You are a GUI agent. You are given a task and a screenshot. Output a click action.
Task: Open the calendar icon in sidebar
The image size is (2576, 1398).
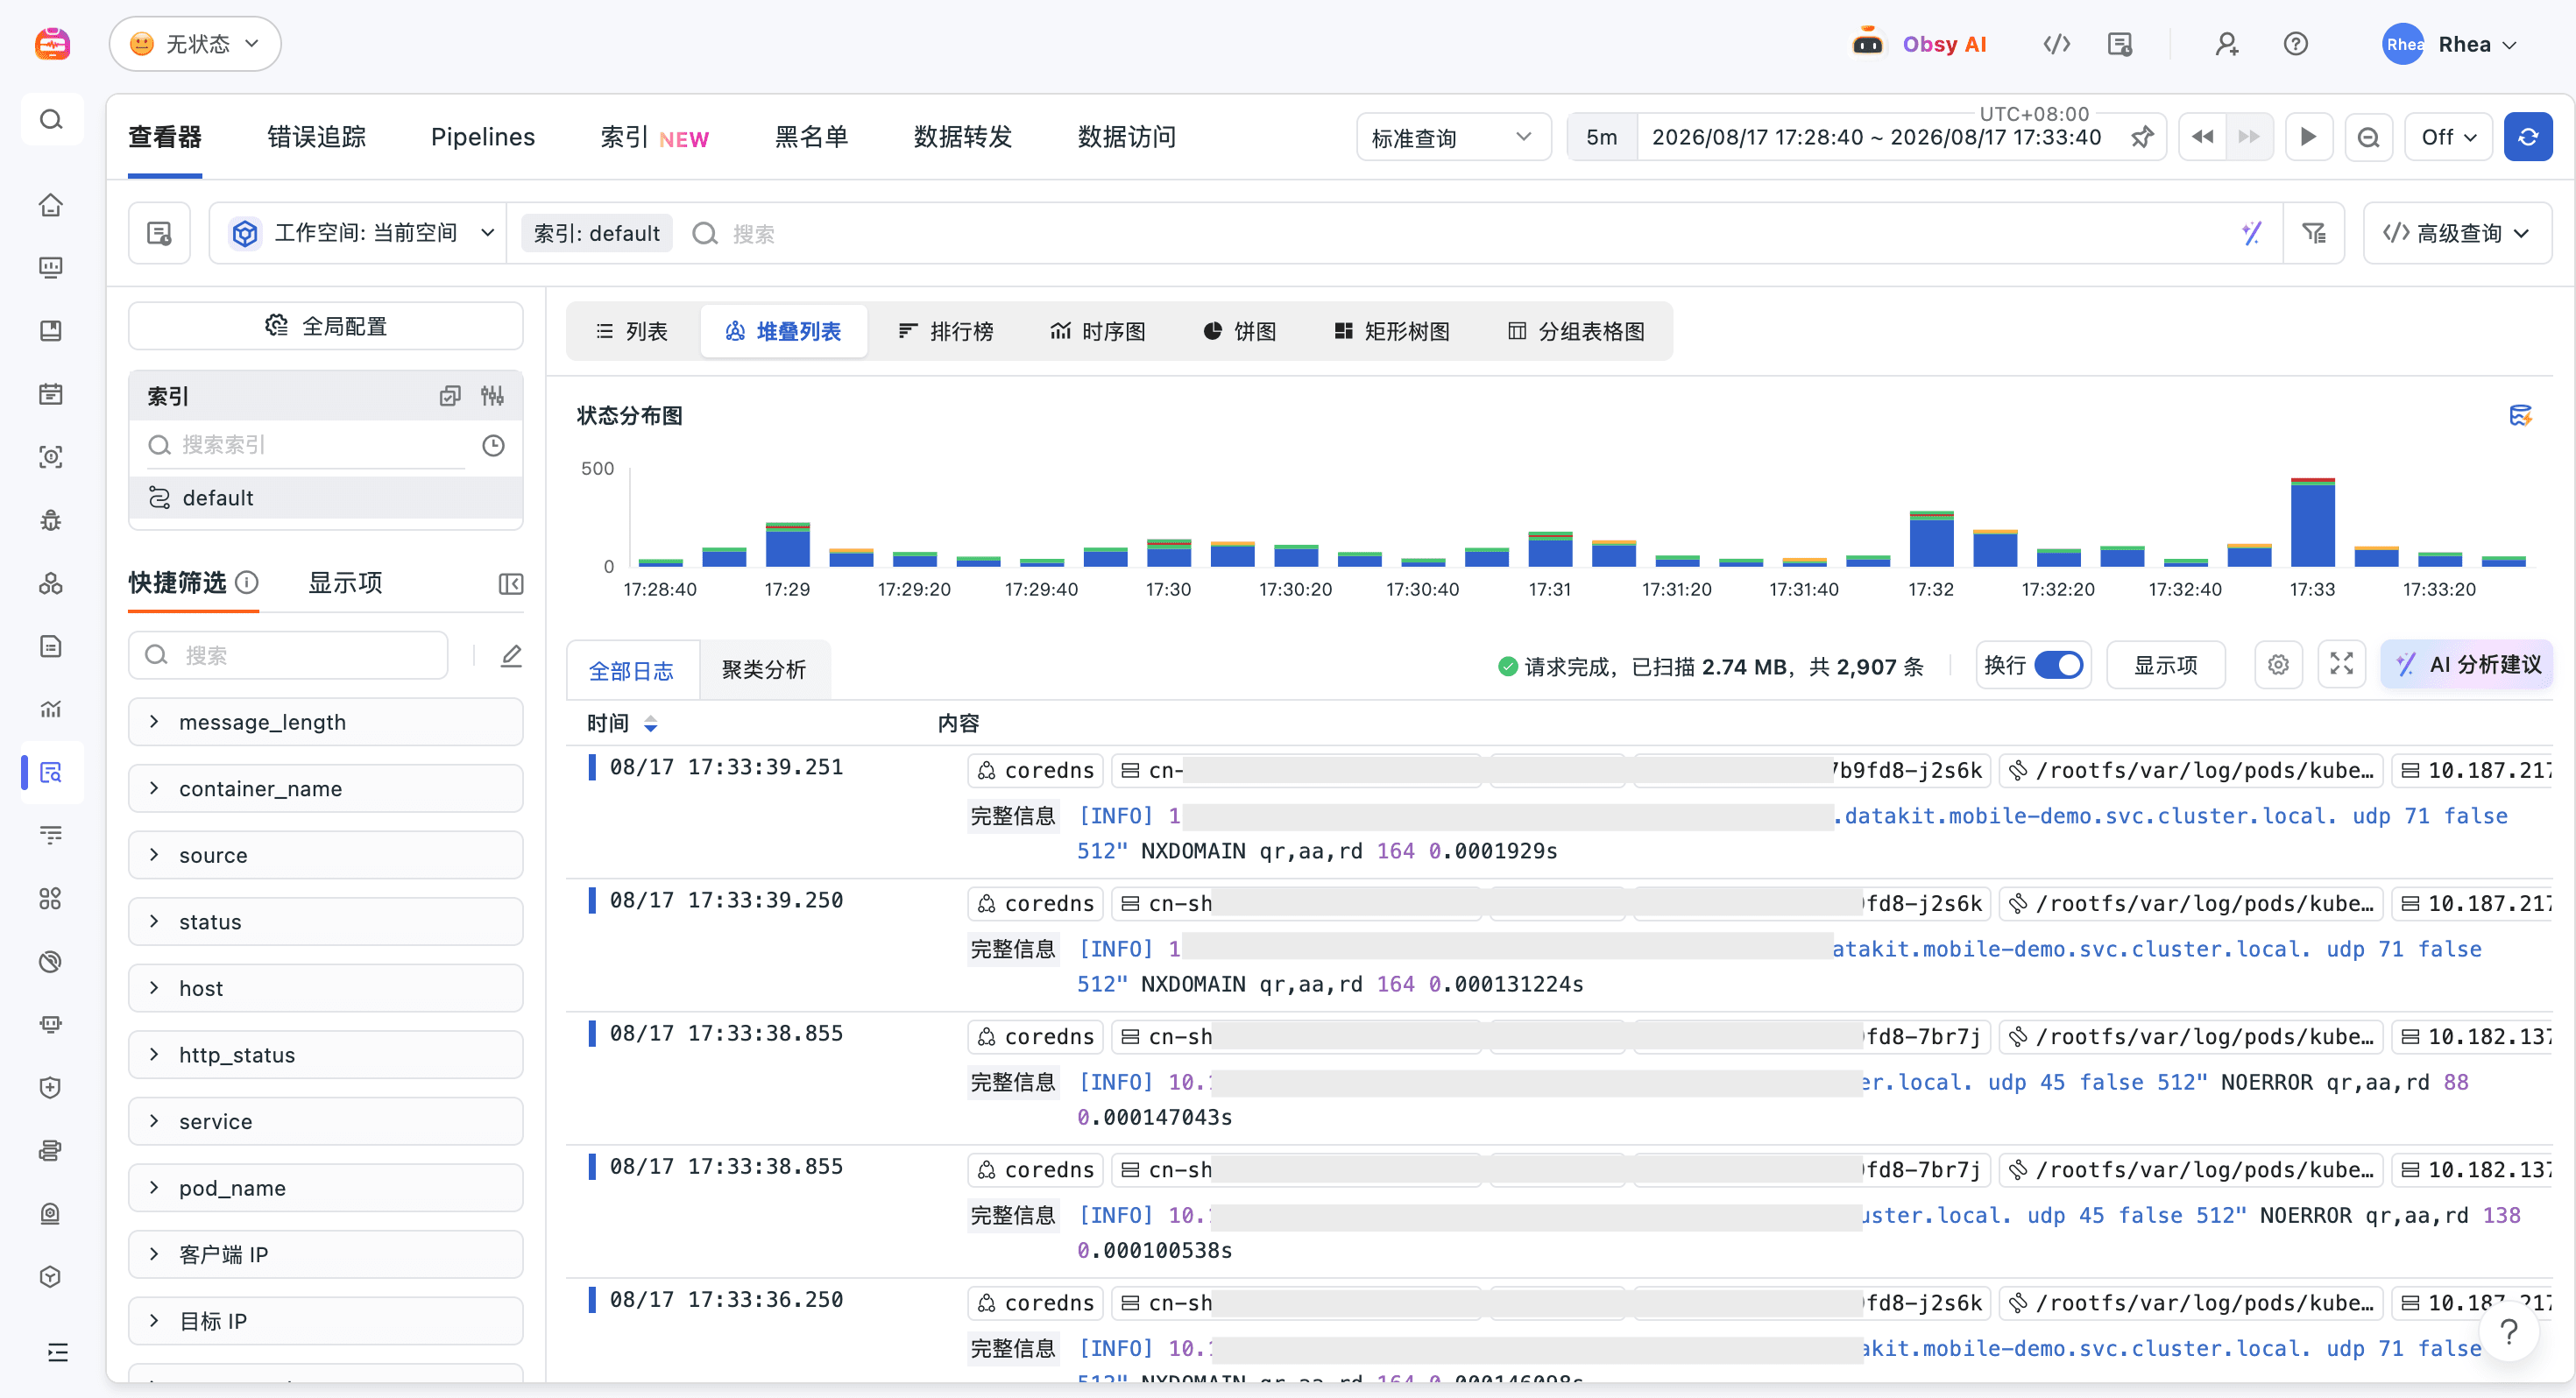[51, 394]
